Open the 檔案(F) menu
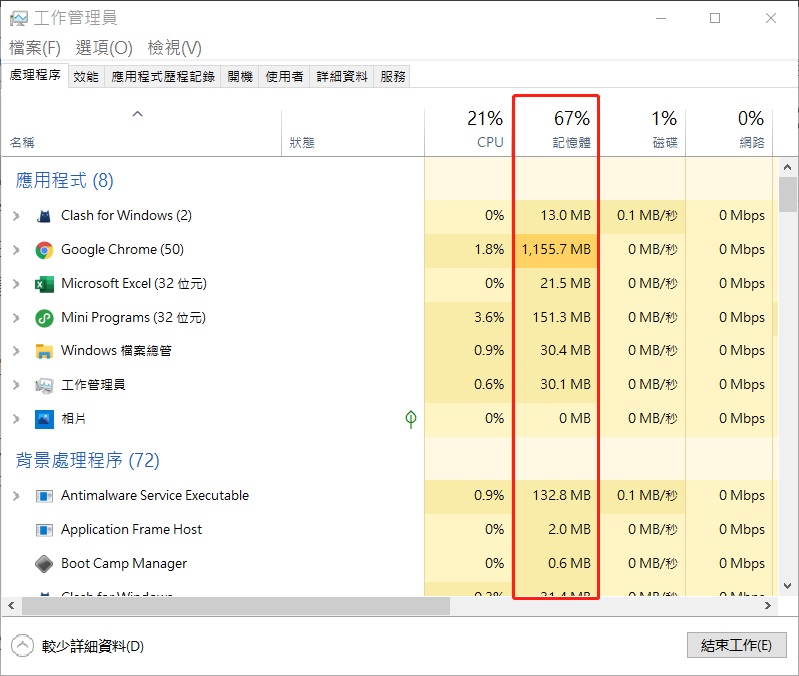 point(35,48)
